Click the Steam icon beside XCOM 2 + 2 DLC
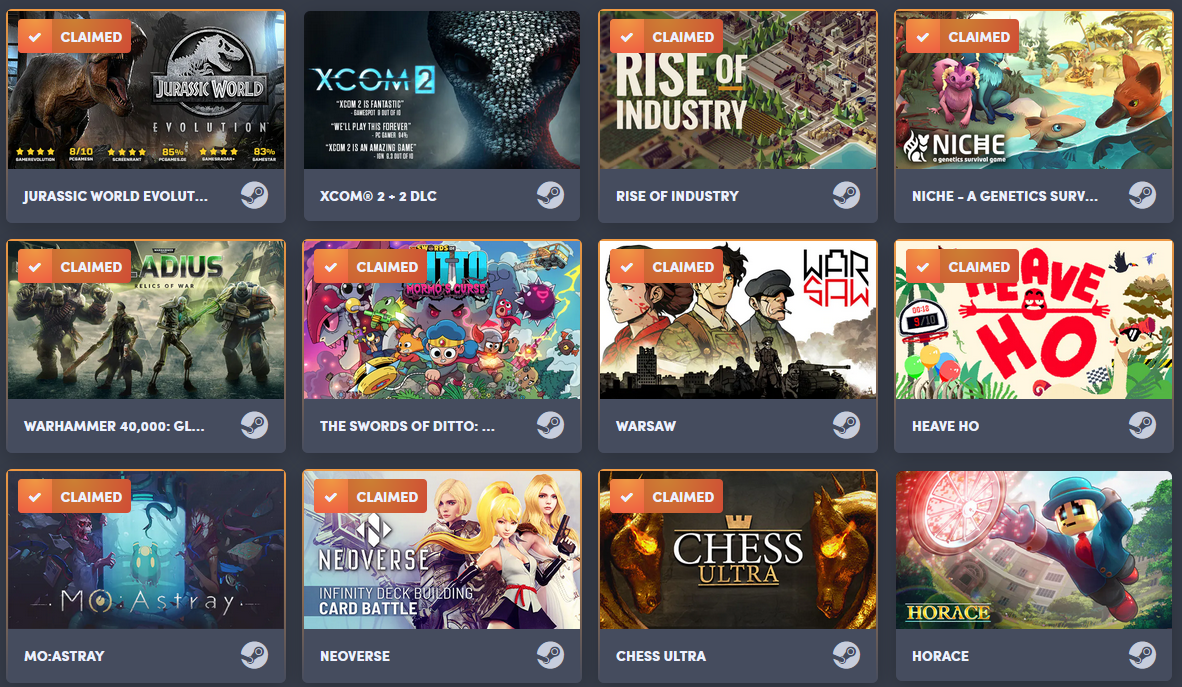The width and height of the screenshot is (1182, 687). 550,195
